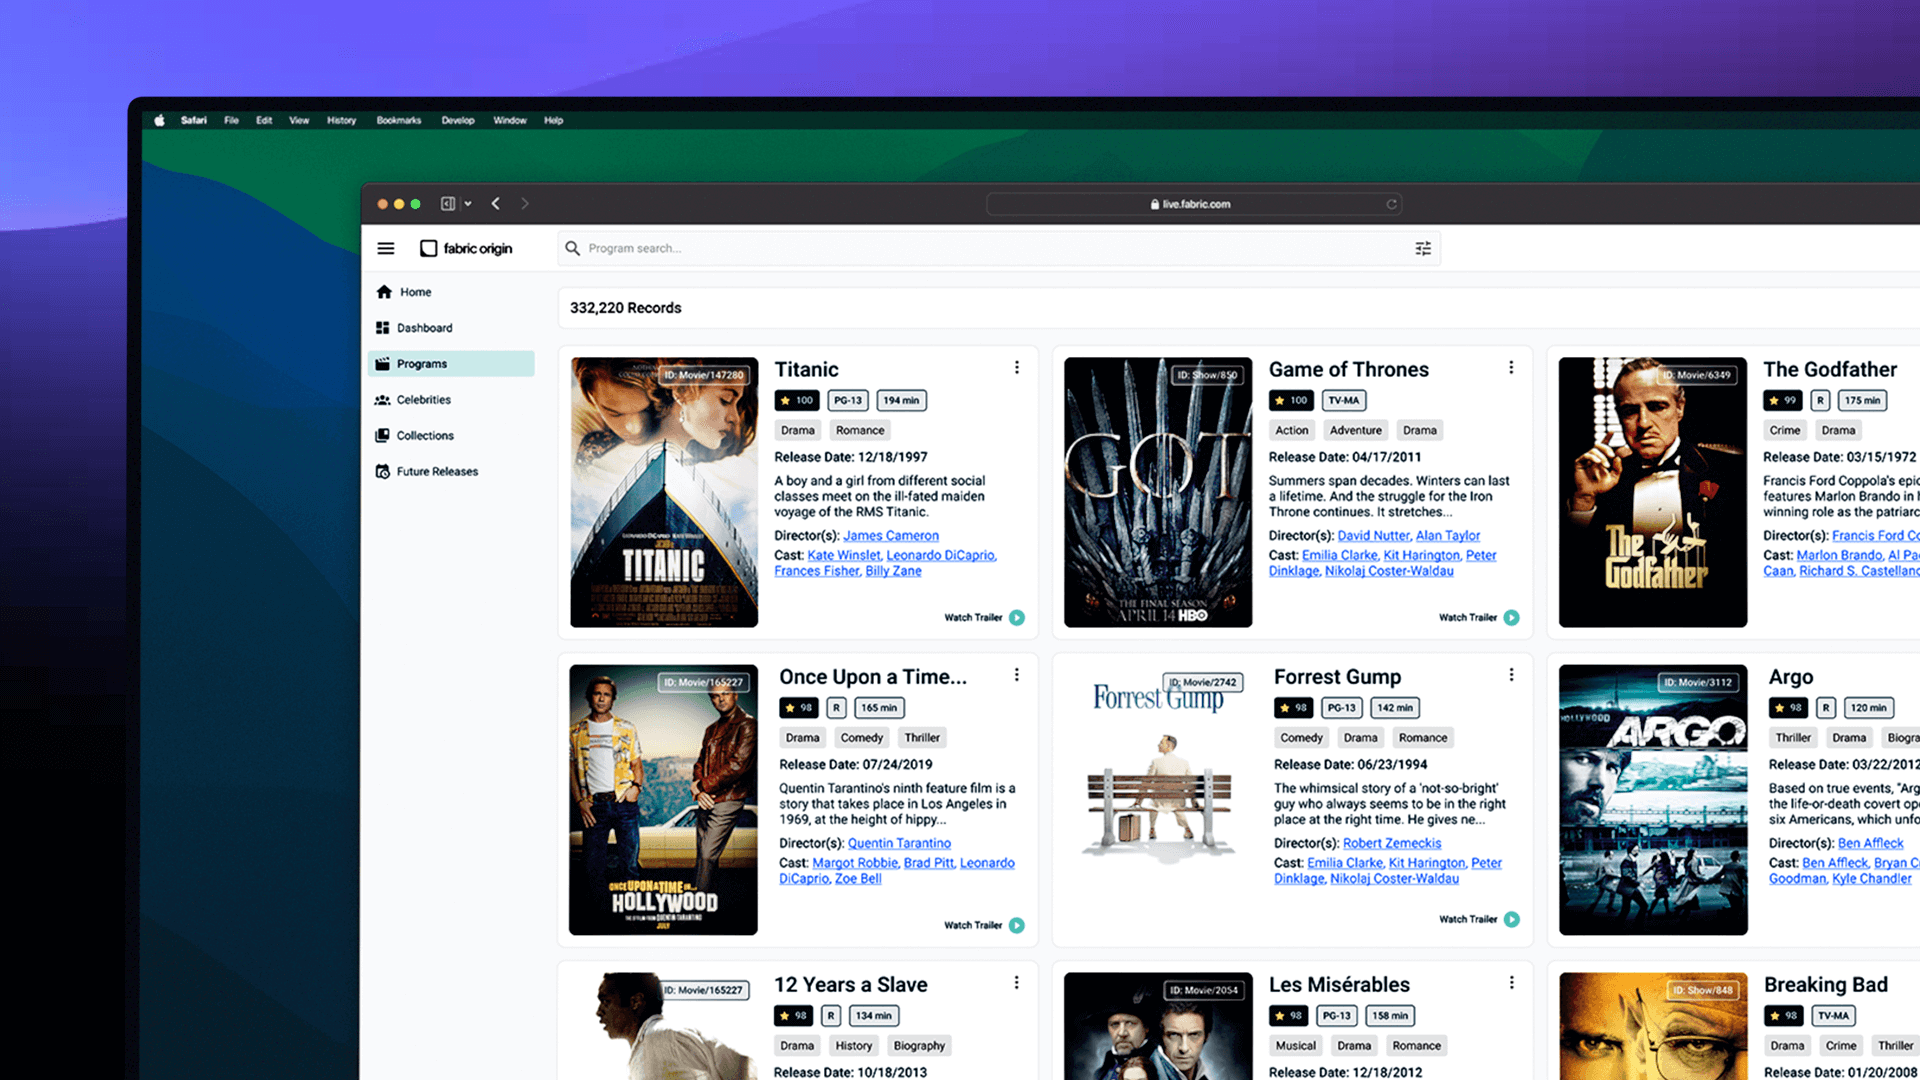Click the fabric origin logo

[x=466, y=248]
